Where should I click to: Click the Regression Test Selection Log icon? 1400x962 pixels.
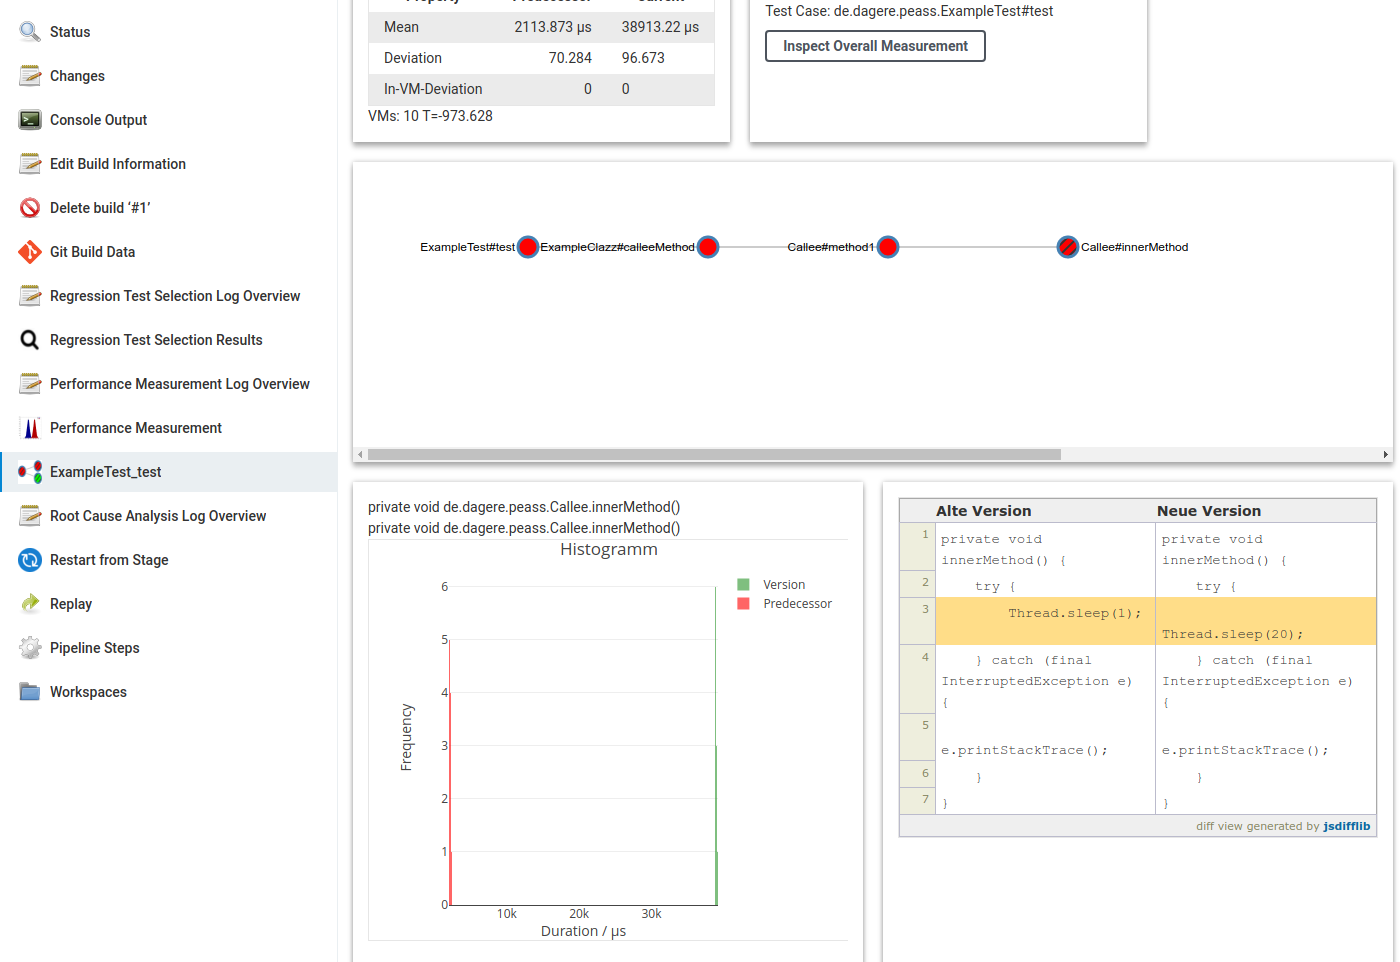click(x=30, y=296)
